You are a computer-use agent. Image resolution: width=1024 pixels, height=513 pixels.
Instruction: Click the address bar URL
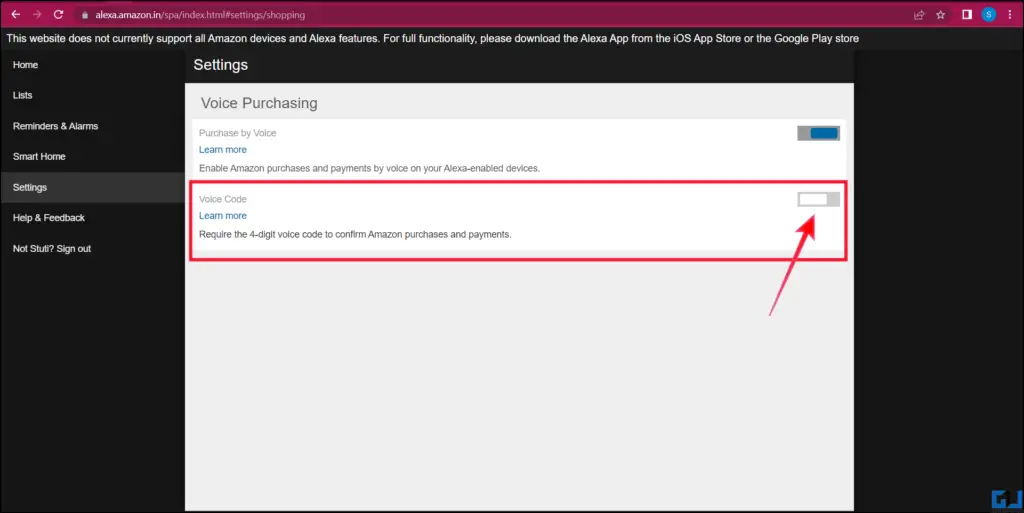tap(200, 14)
